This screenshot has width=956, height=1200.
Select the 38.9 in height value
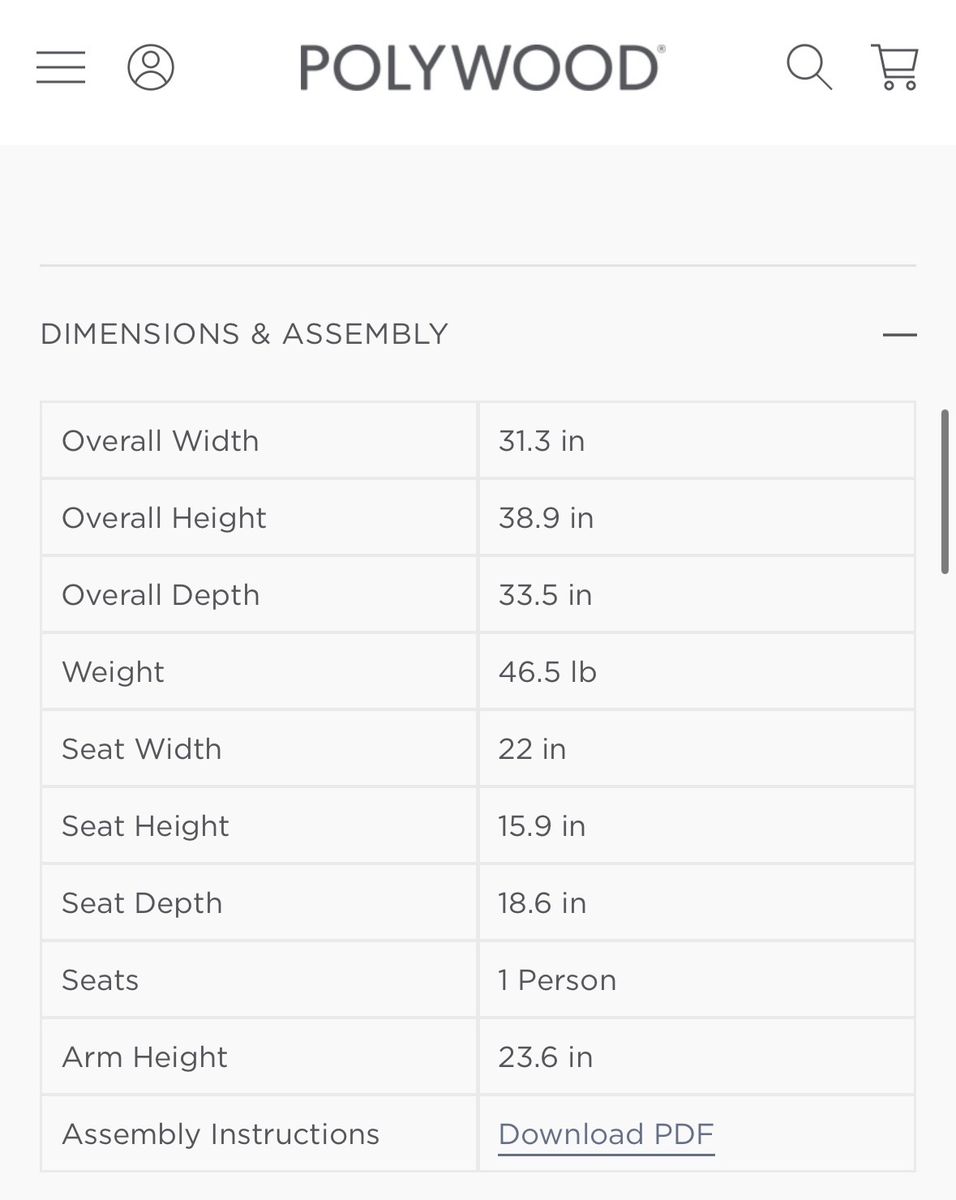546,518
